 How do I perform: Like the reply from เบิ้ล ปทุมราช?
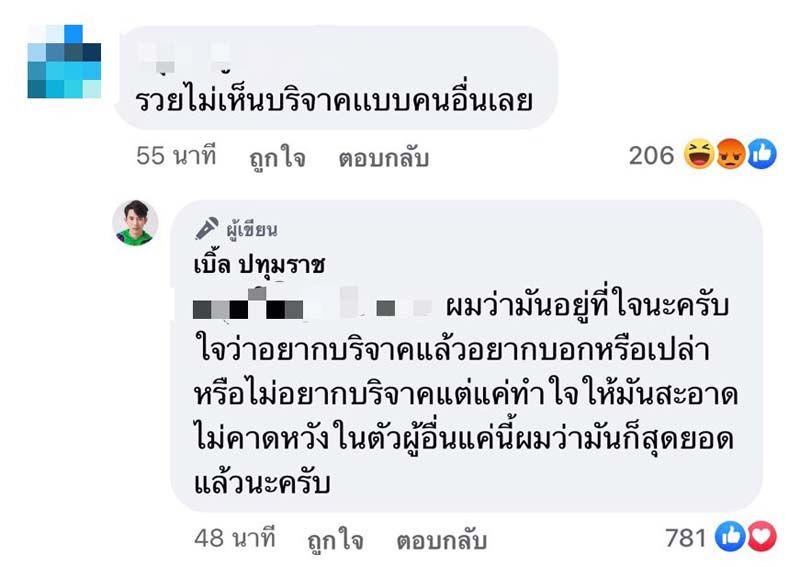pos(335,540)
